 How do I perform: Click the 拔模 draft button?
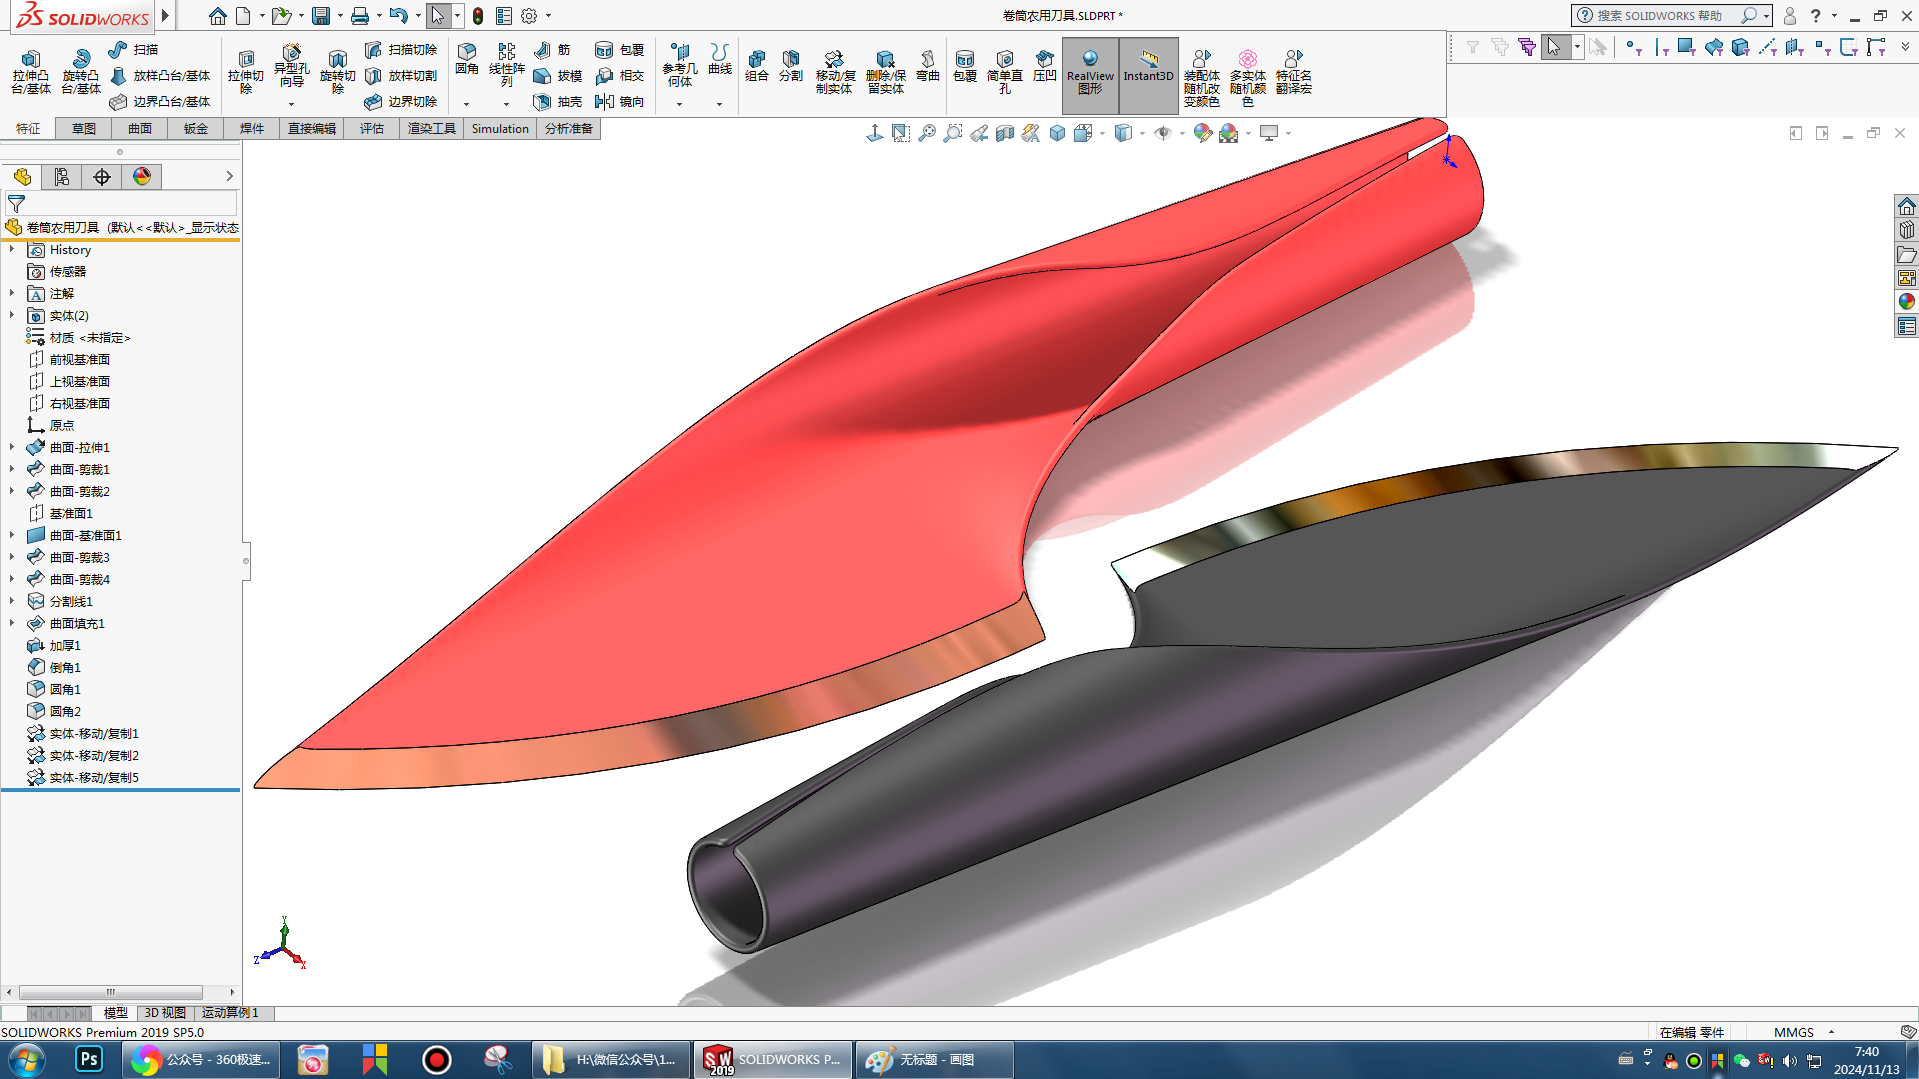click(x=558, y=75)
